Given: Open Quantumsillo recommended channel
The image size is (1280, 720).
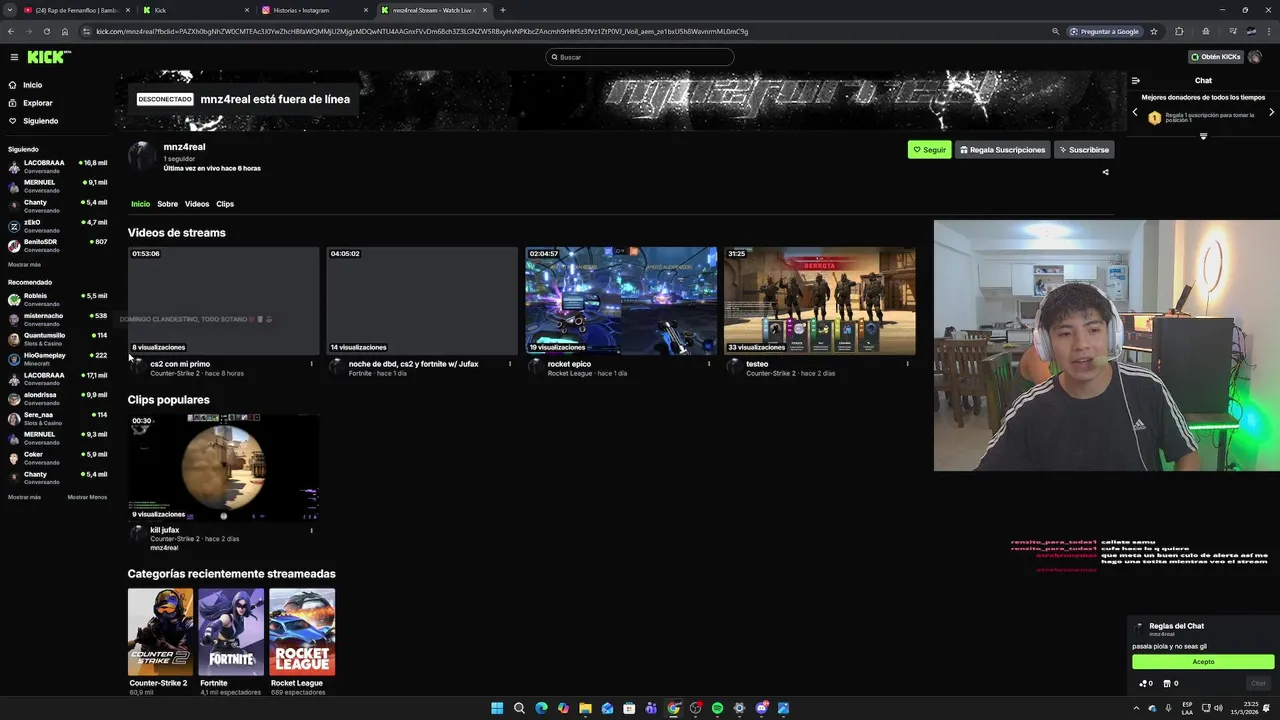Looking at the screenshot, I should point(57,339).
